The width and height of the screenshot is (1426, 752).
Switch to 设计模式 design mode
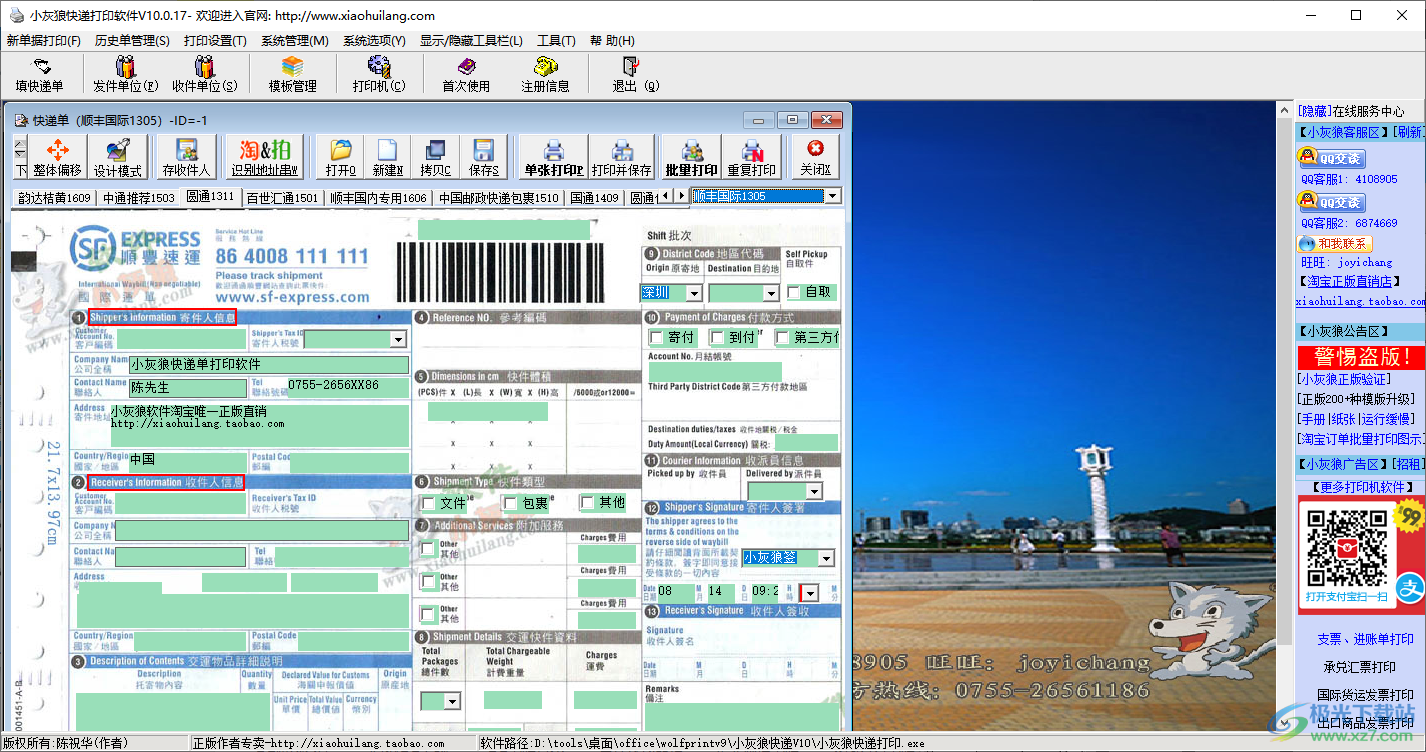coord(118,158)
